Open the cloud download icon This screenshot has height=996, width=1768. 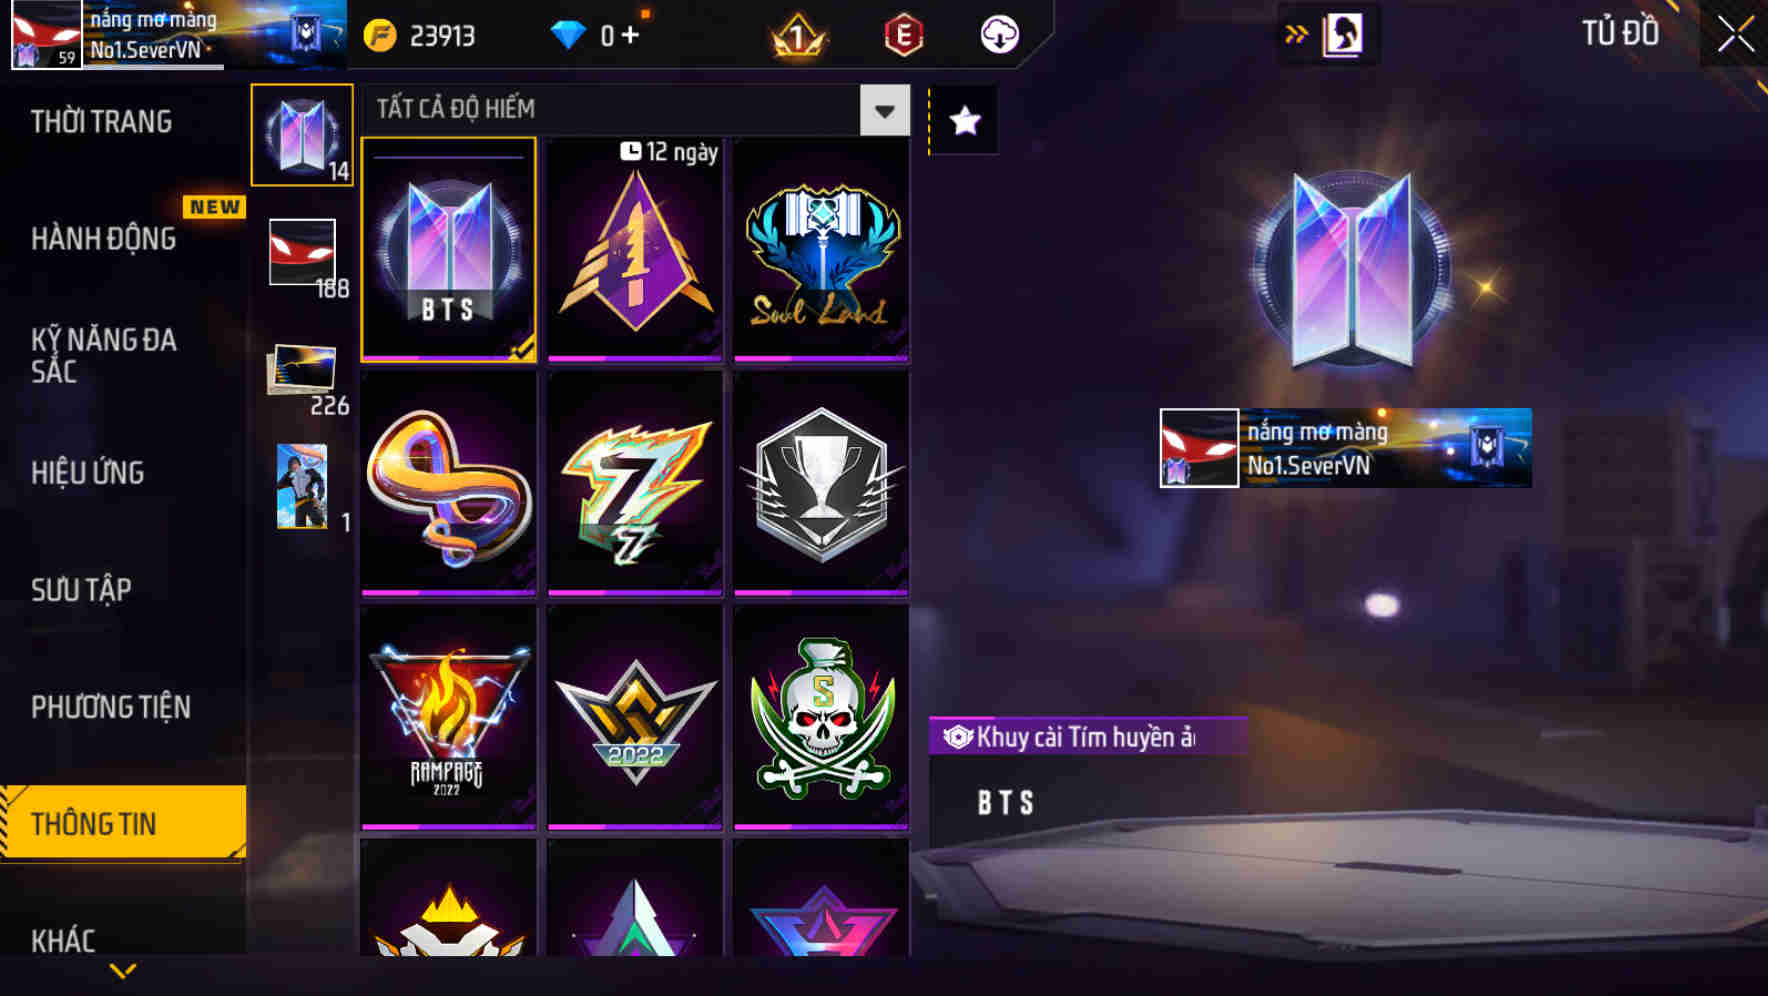(999, 35)
